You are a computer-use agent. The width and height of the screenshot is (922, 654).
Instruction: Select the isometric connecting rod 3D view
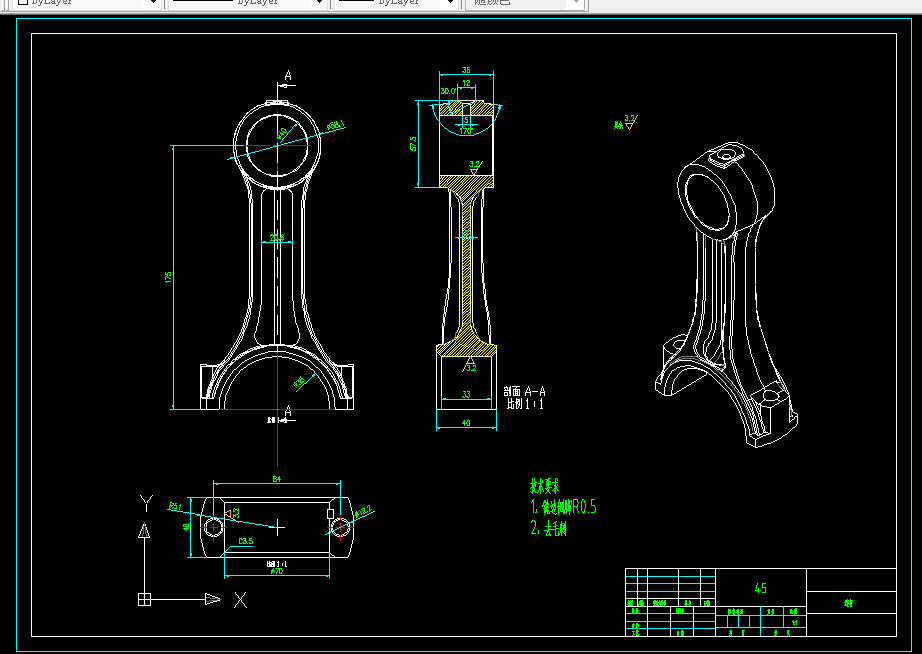point(726,294)
